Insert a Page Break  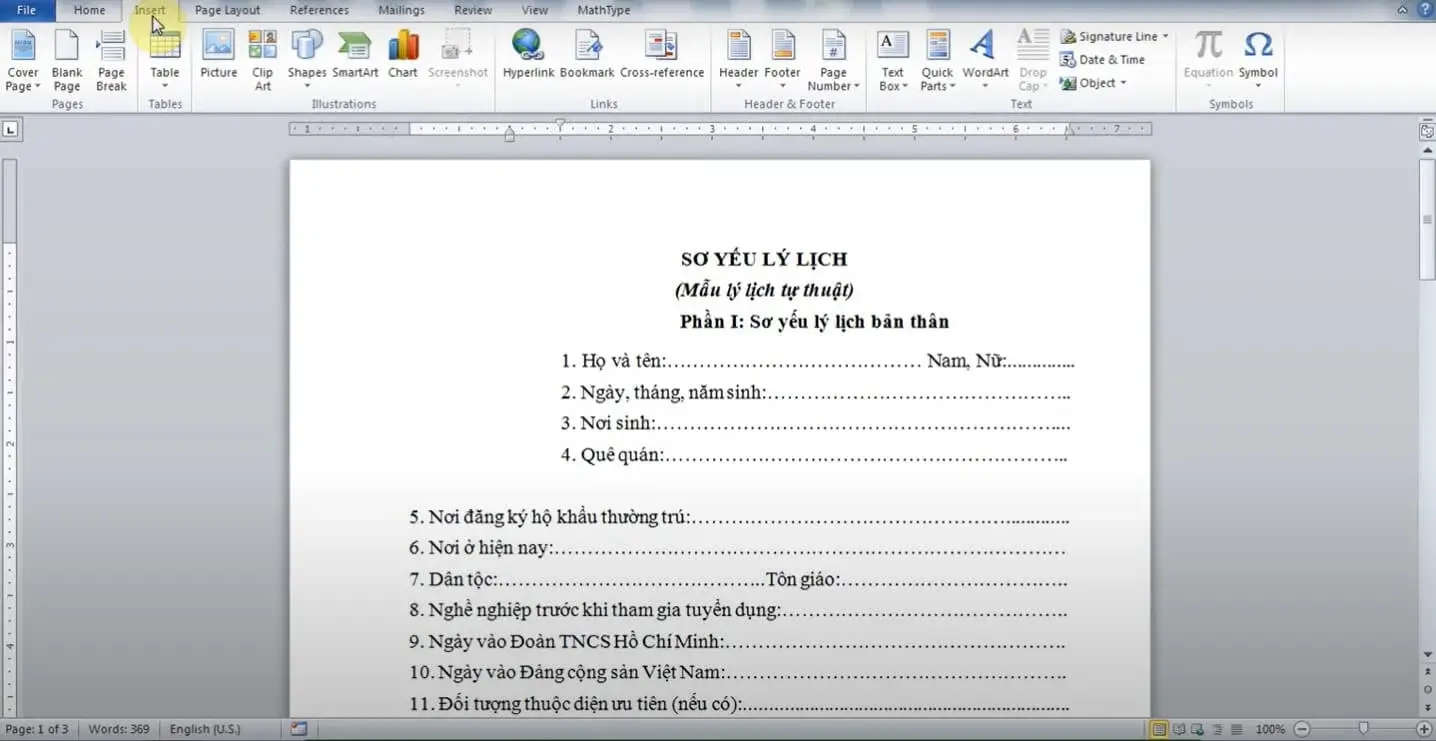[111, 61]
